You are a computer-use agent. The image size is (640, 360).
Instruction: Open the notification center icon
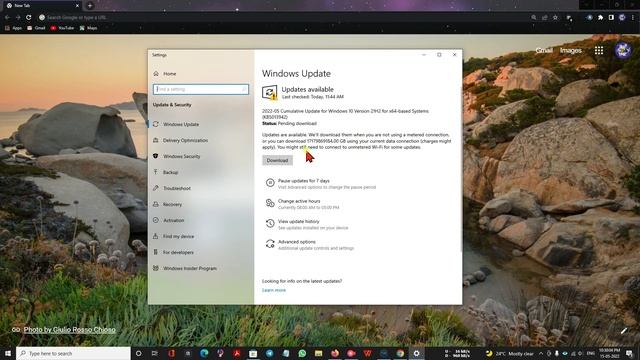tap(629, 353)
